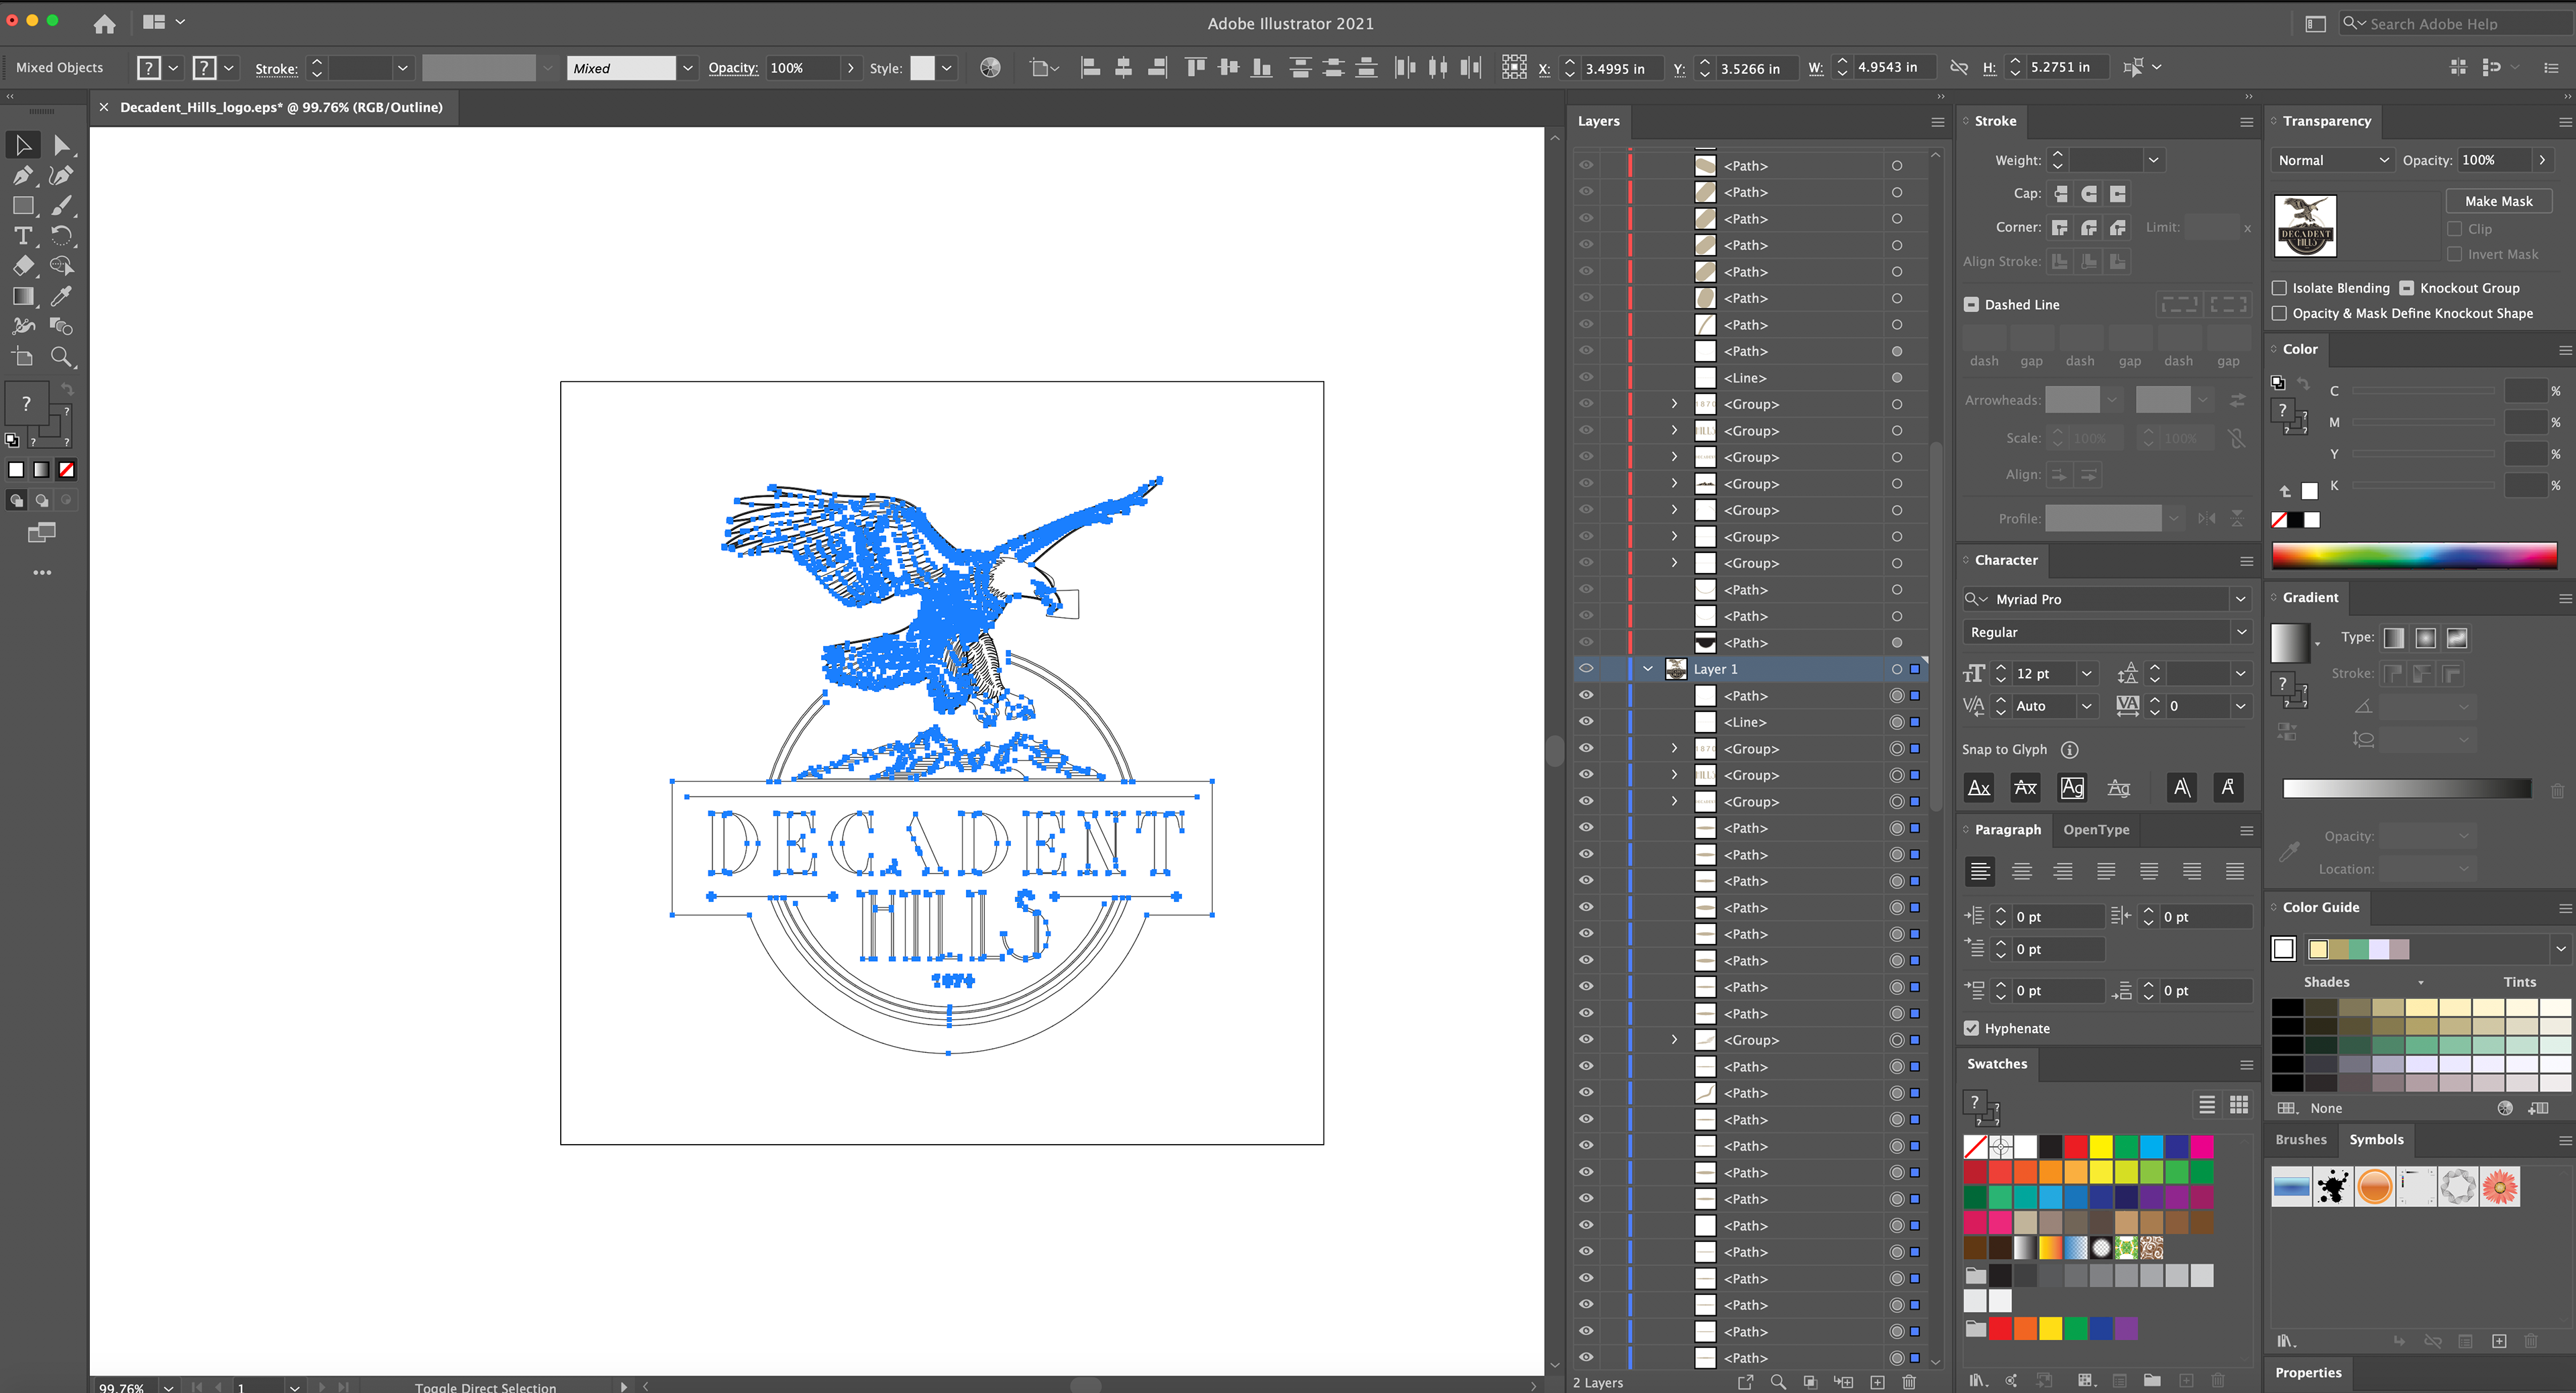This screenshot has width=2576, height=1393.
Task: Select the Direct Selection tool
Action: (61, 146)
